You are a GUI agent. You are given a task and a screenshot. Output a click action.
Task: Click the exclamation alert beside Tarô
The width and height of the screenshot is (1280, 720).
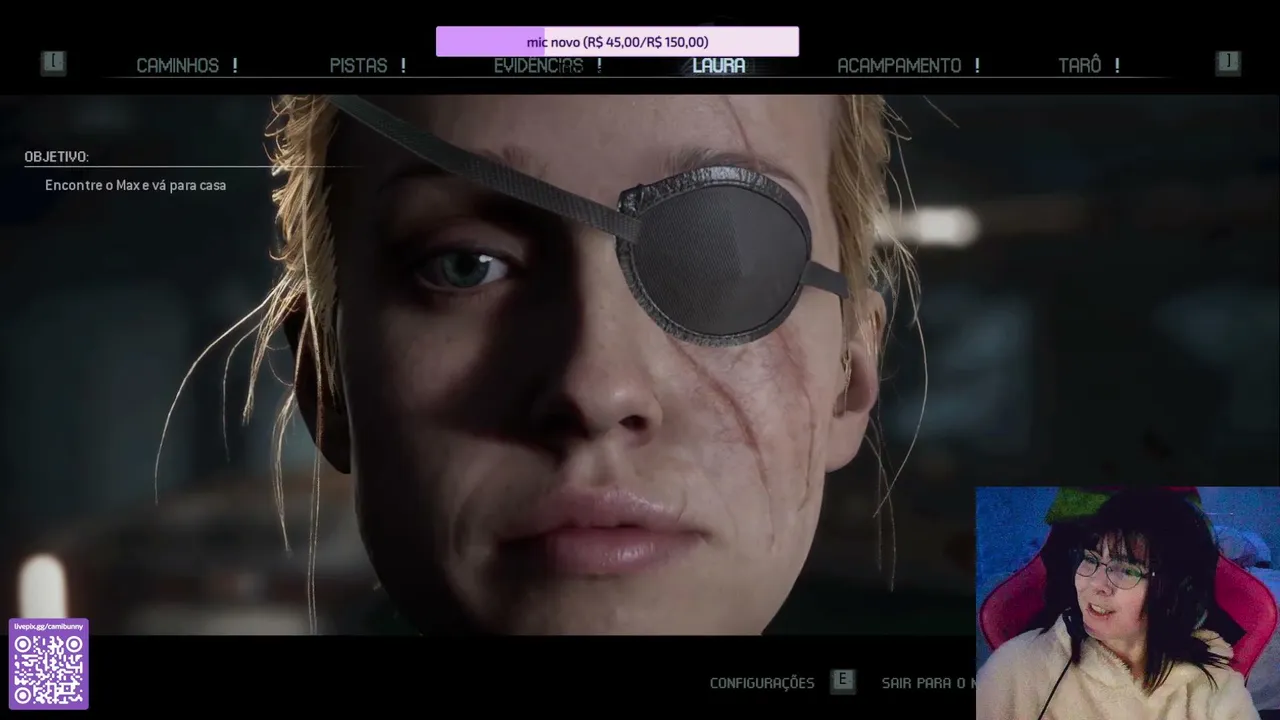[1117, 66]
